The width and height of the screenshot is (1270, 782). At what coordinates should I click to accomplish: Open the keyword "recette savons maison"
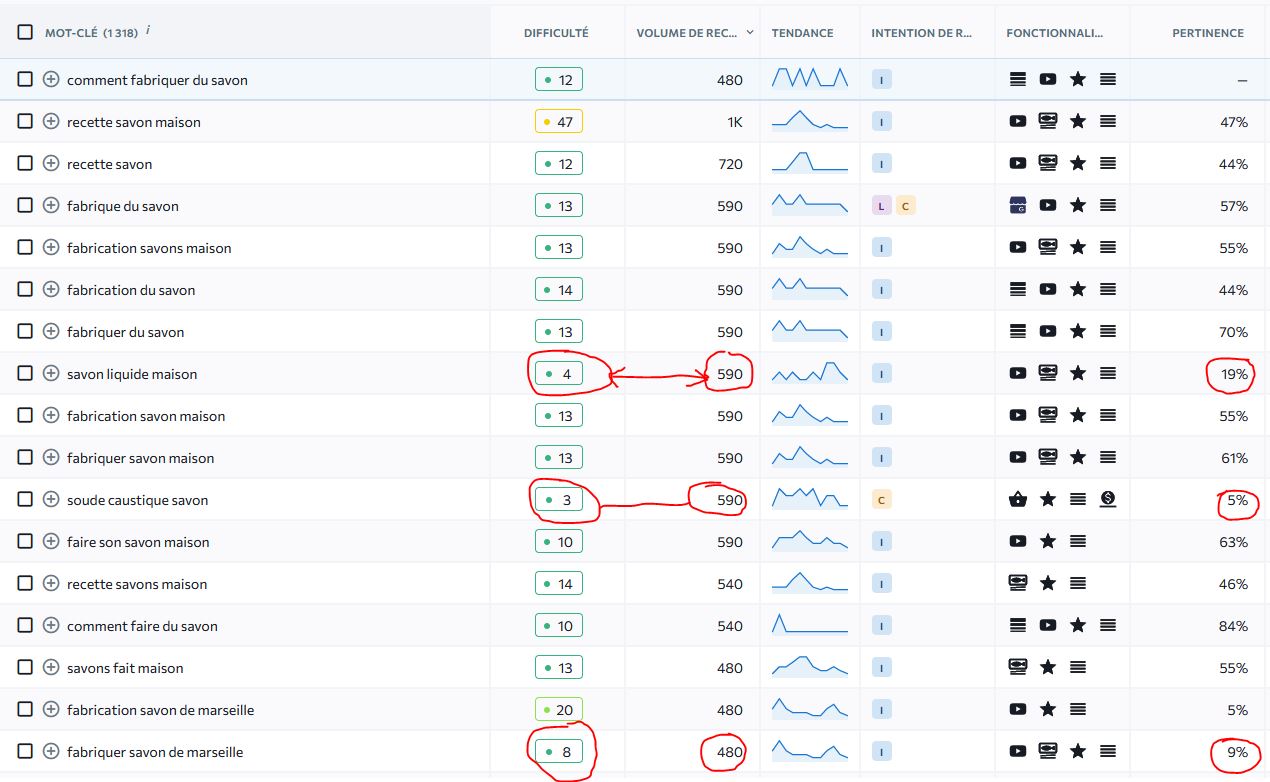pyautogui.click(x=135, y=583)
